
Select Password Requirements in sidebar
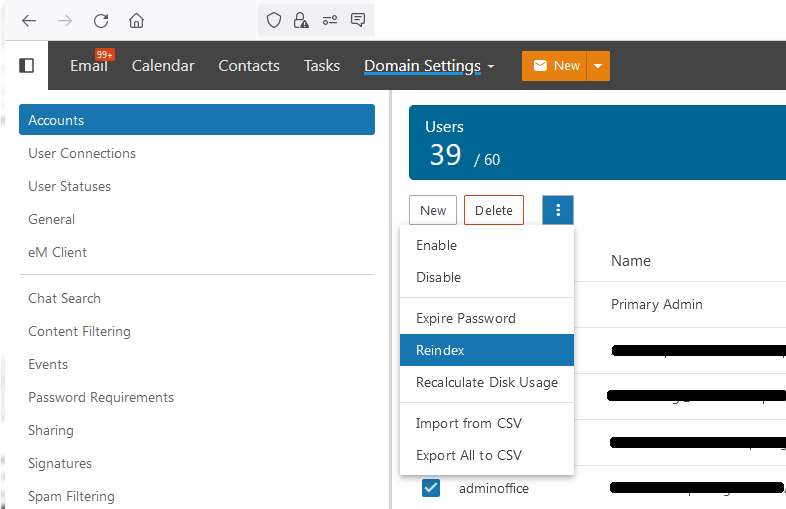(101, 397)
